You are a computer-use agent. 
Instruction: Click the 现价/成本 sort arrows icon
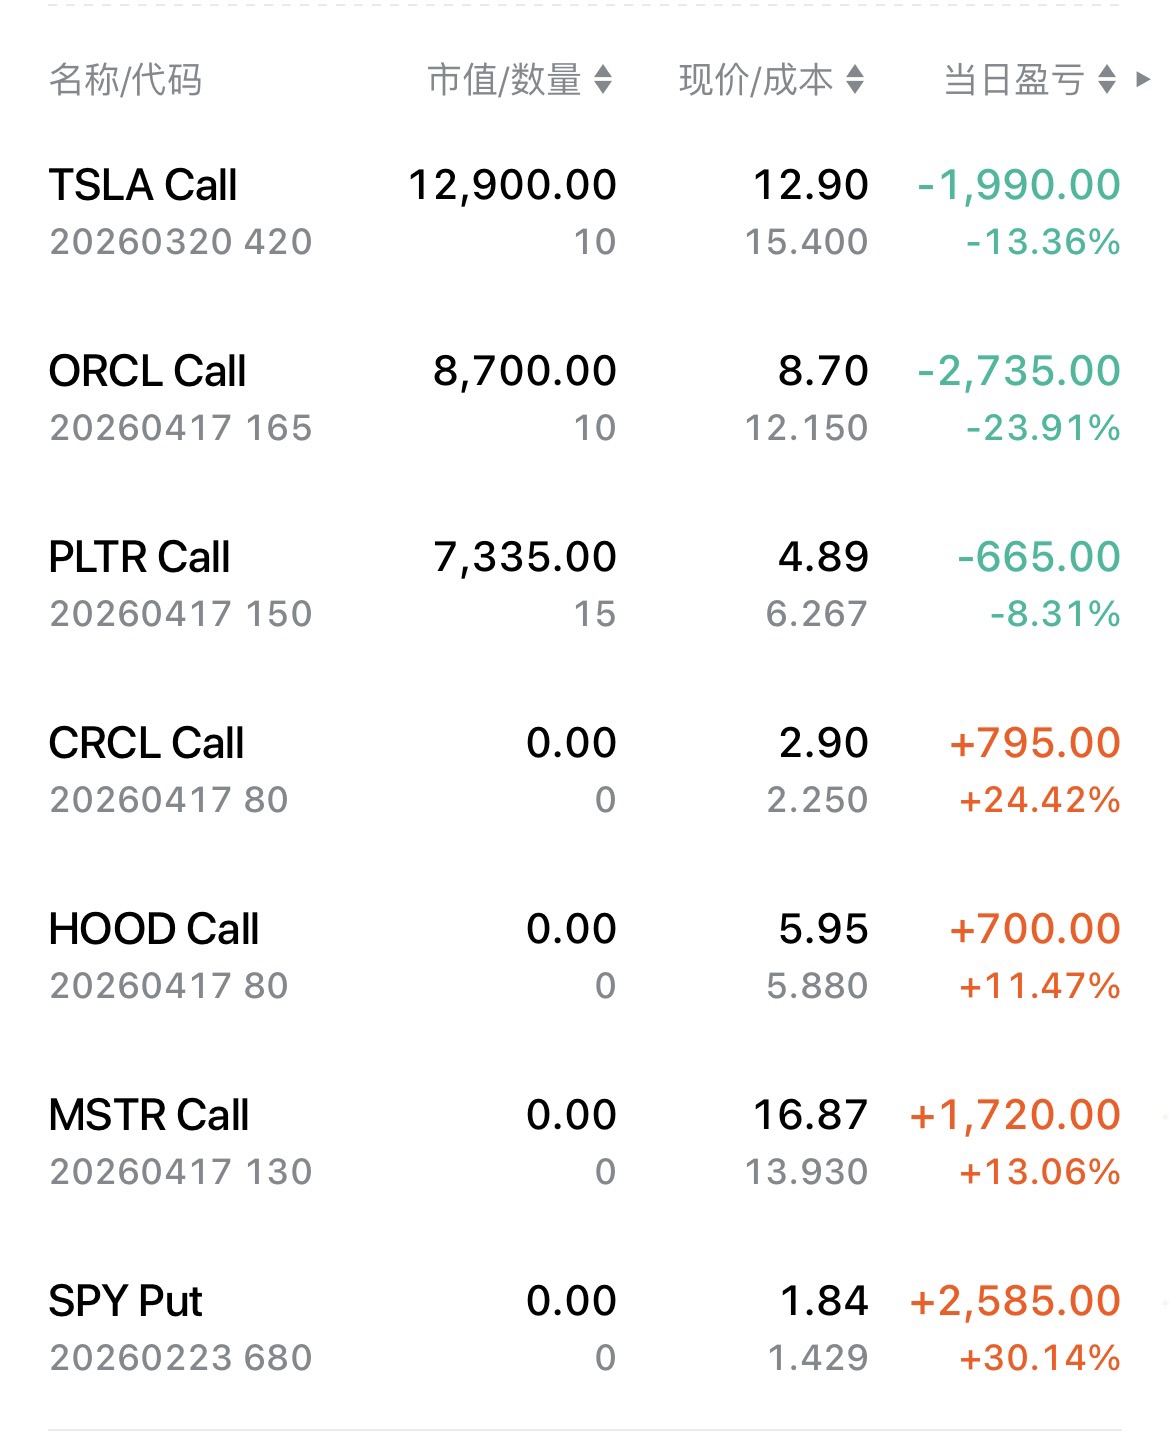[854, 79]
